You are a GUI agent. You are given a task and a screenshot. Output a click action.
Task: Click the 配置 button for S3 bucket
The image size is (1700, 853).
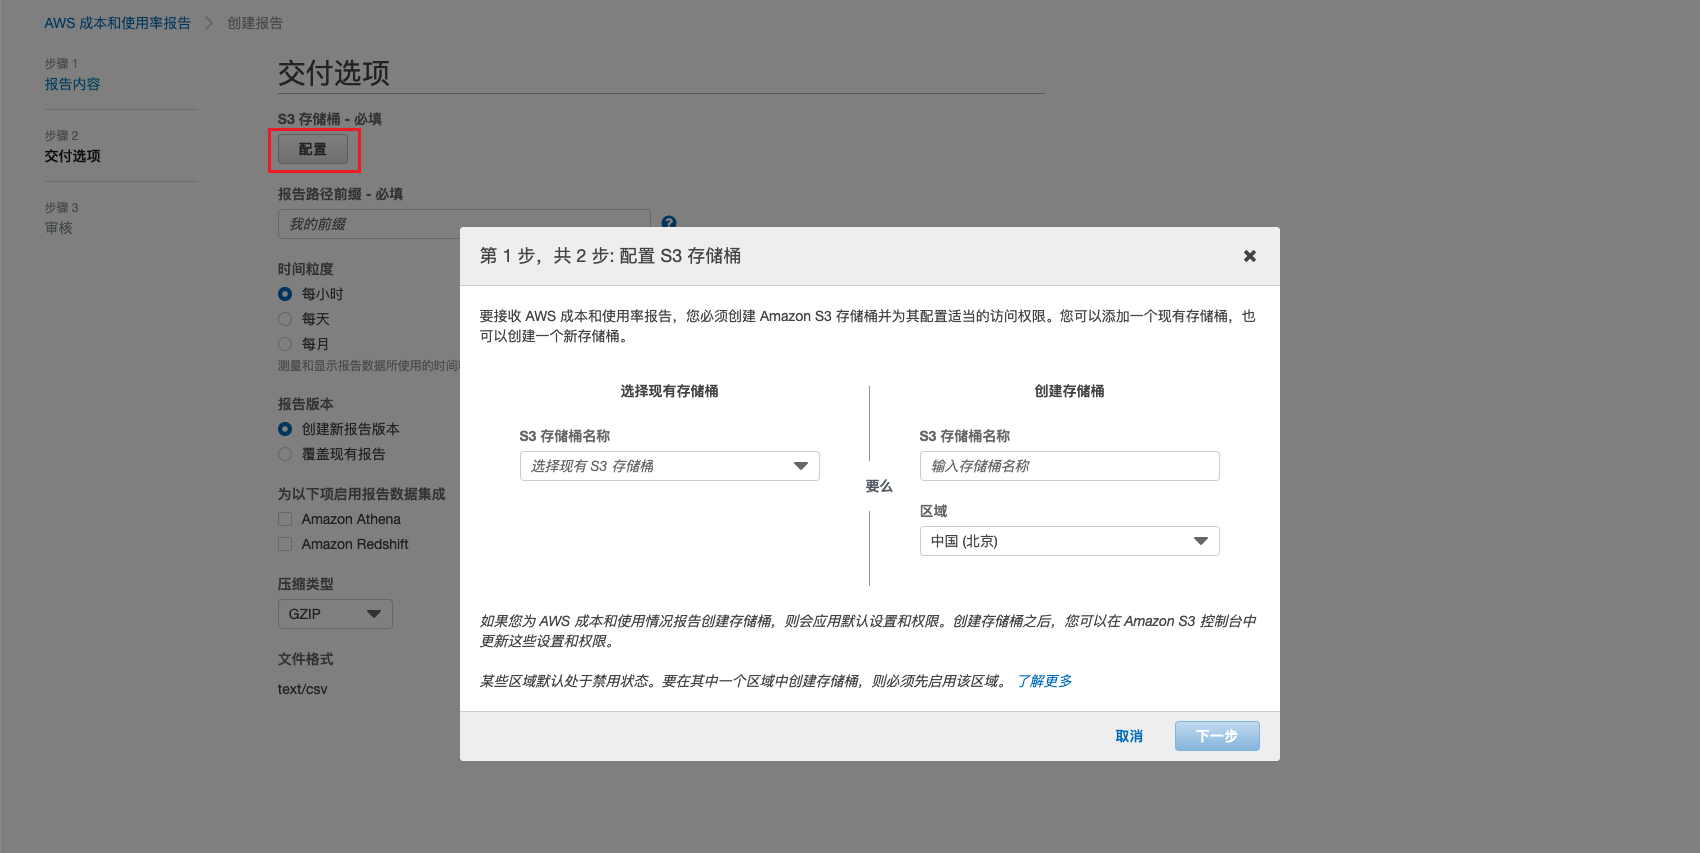tap(313, 149)
